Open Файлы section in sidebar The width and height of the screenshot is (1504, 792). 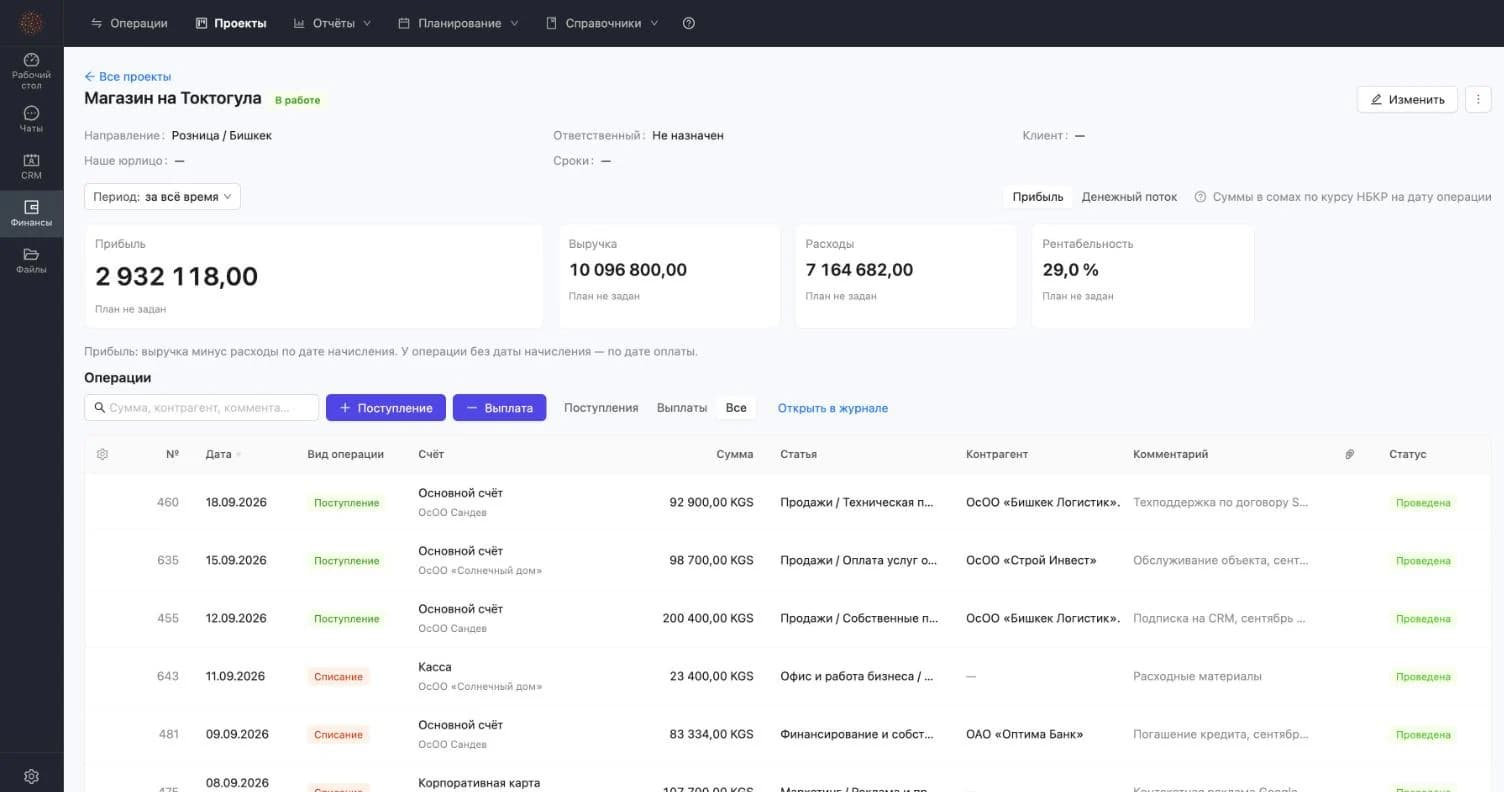pos(31,261)
